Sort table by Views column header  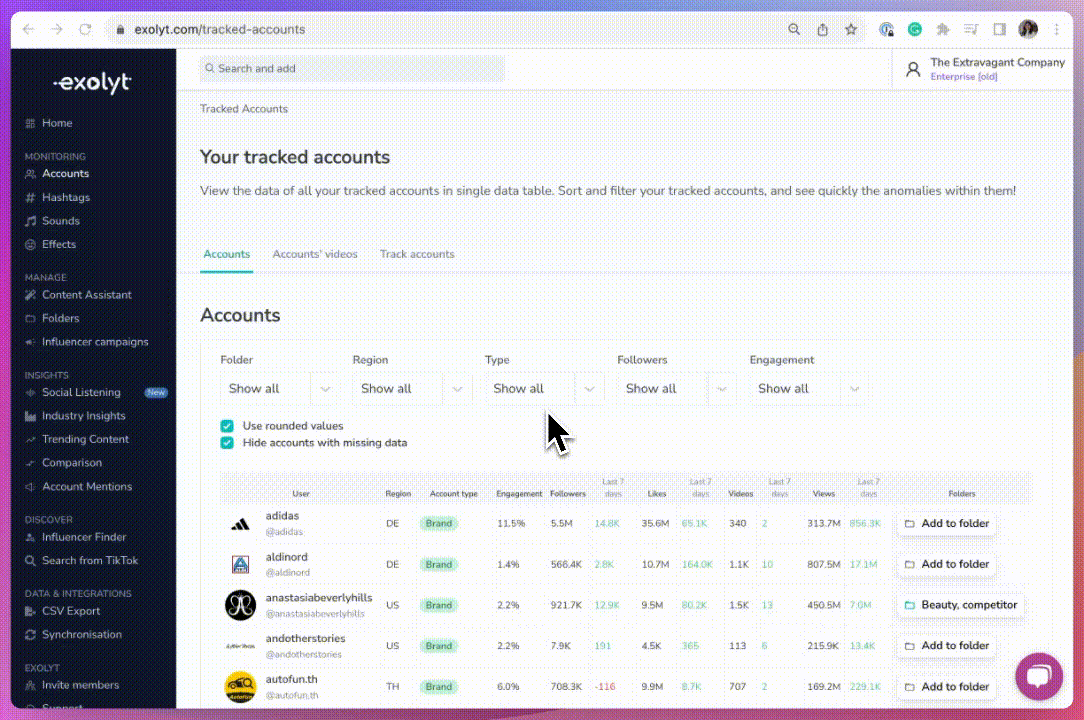[x=823, y=494]
